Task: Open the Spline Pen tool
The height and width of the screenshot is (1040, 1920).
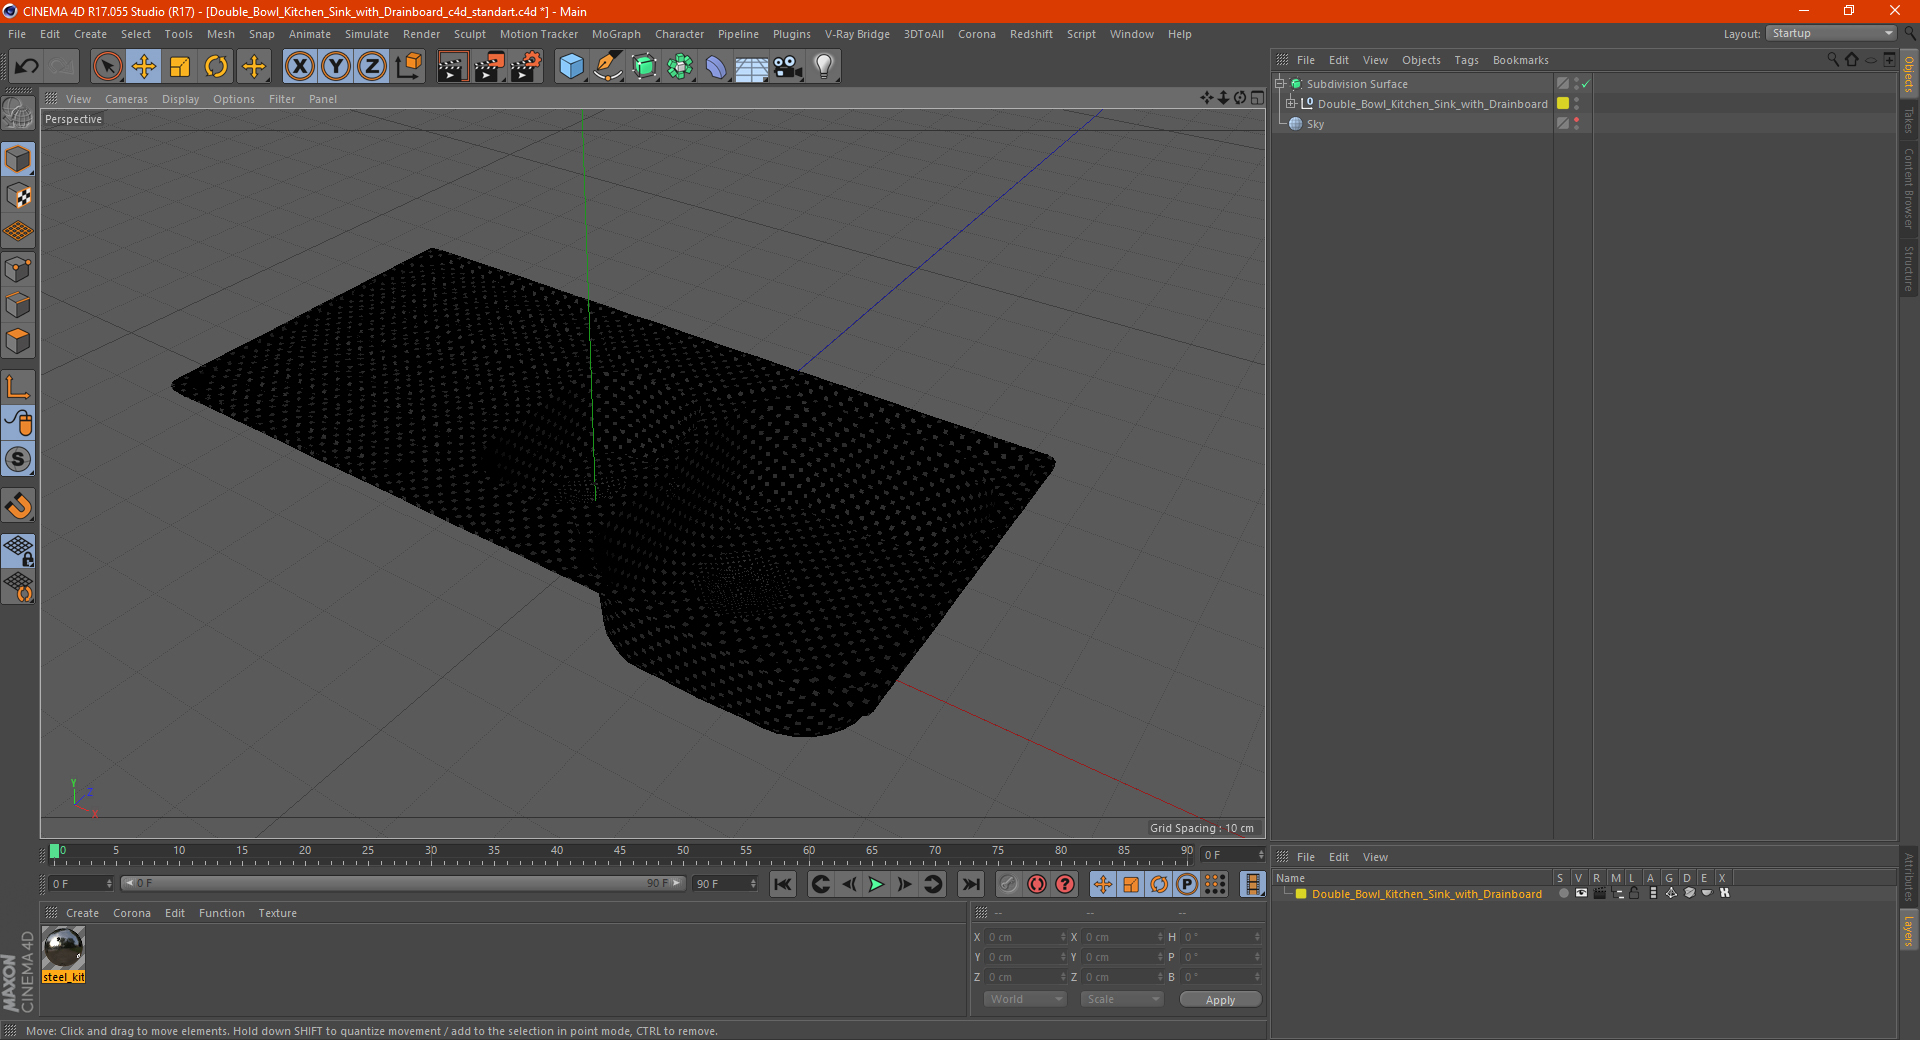Action: point(608,67)
